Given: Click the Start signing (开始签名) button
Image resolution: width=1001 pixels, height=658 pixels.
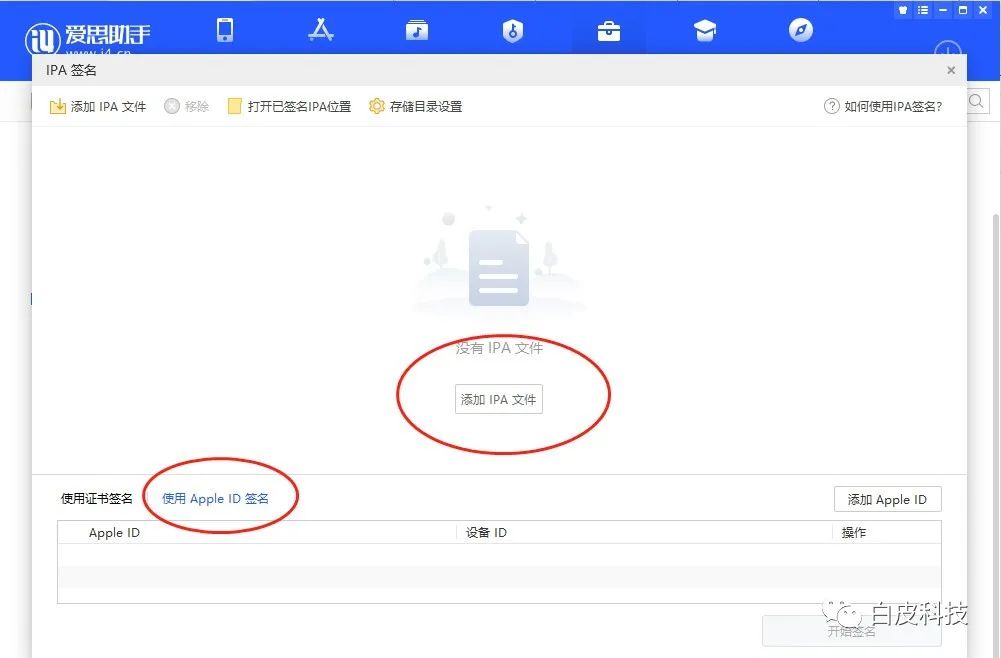Looking at the screenshot, I should click(x=852, y=631).
